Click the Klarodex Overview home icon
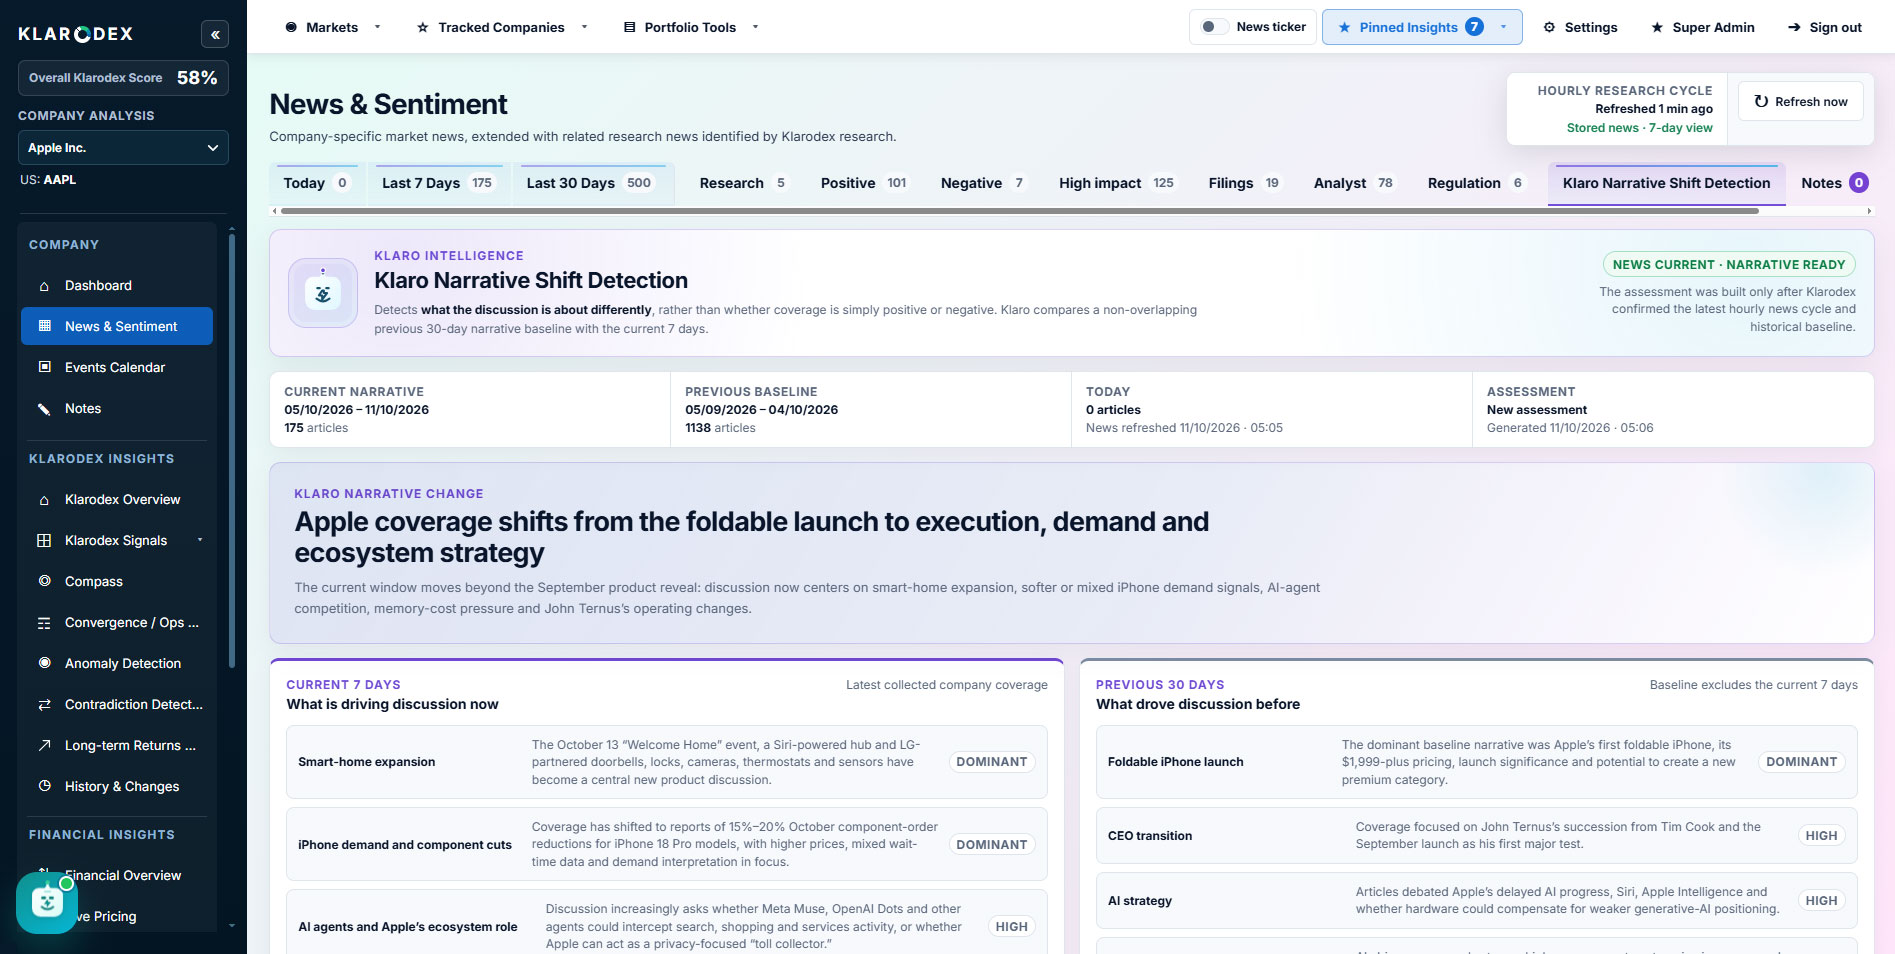The height and width of the screenshot is (954, 1895). 44,500
